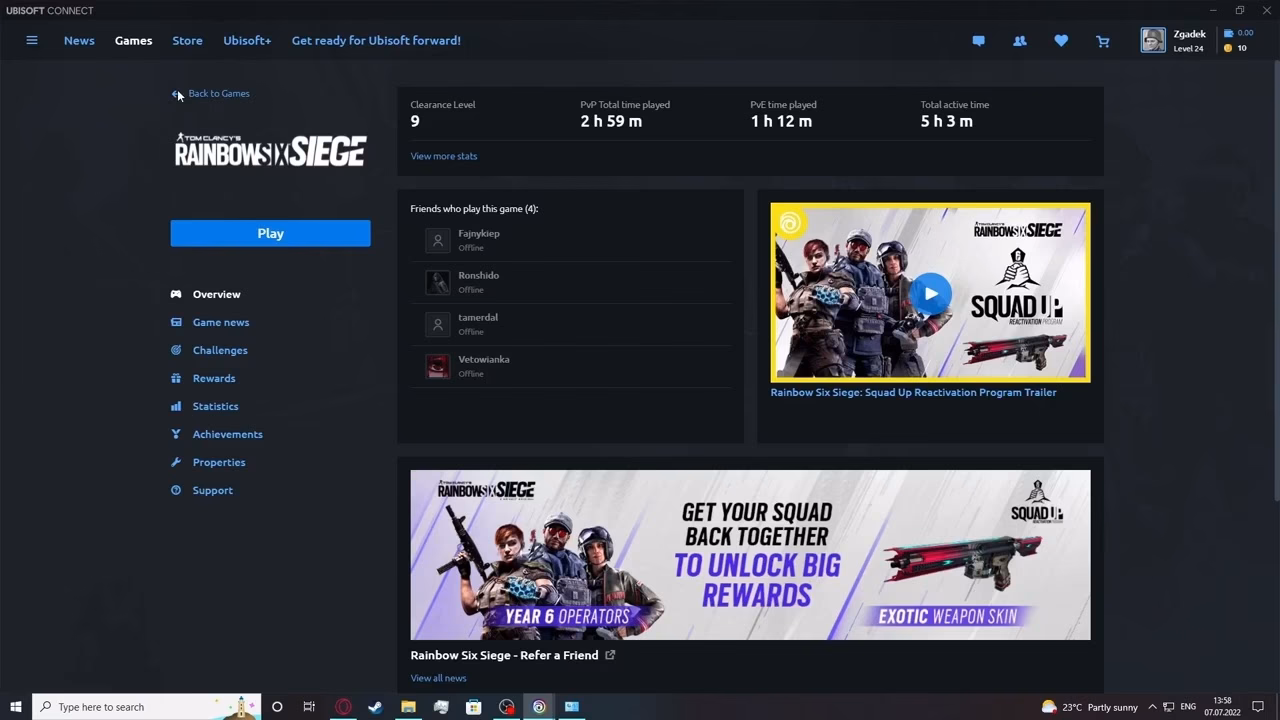
Task: Click the Support help icon
Action: 176,490
